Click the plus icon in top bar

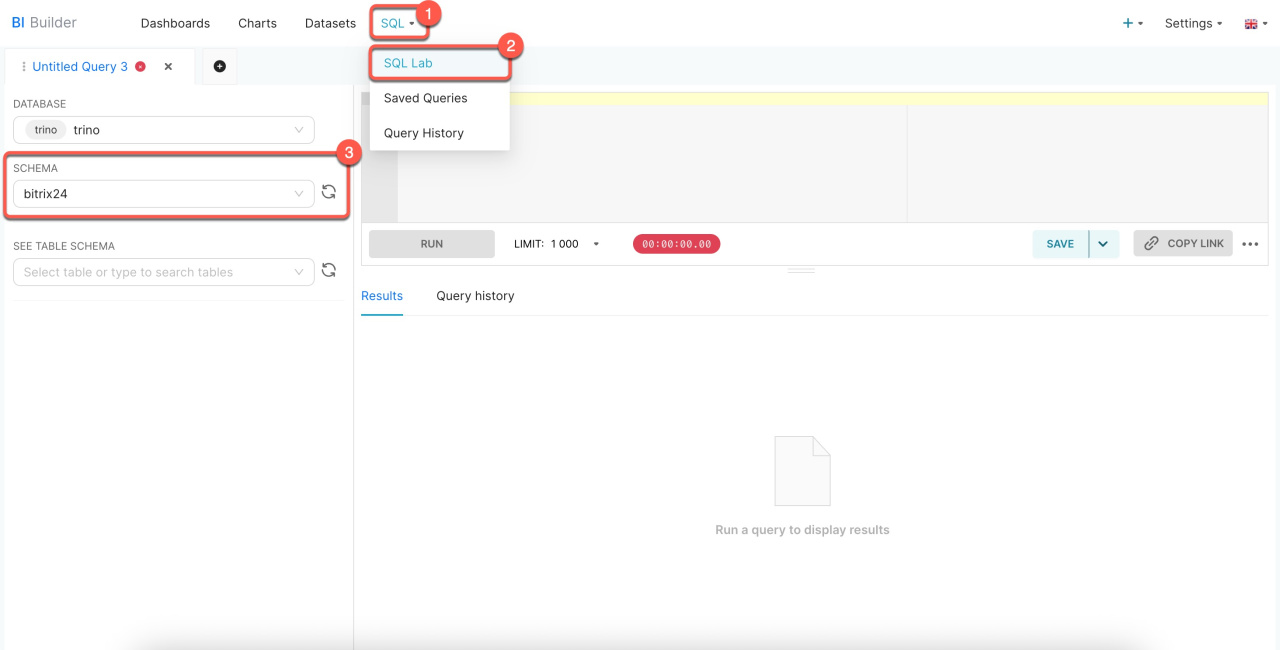(x=1132, y=23)
